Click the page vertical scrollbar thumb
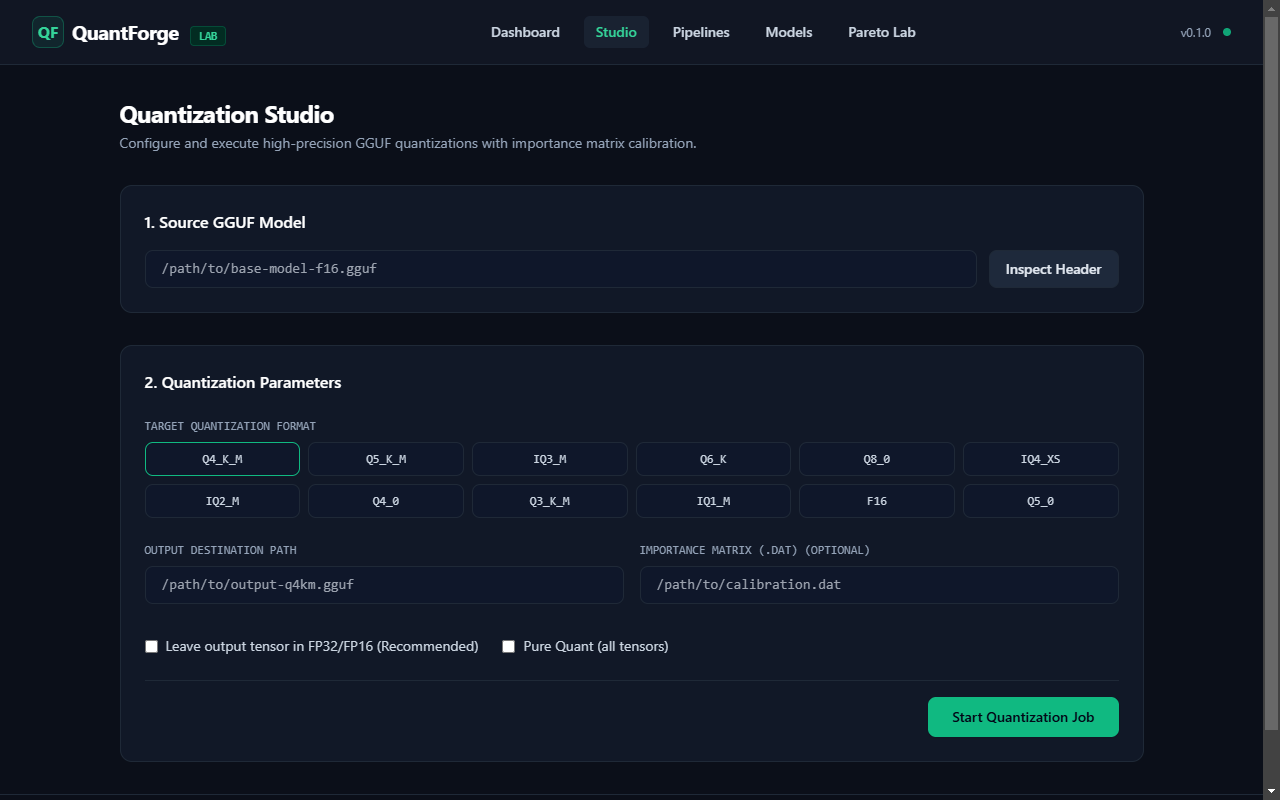1280x800 pixels. point(1272,371)
